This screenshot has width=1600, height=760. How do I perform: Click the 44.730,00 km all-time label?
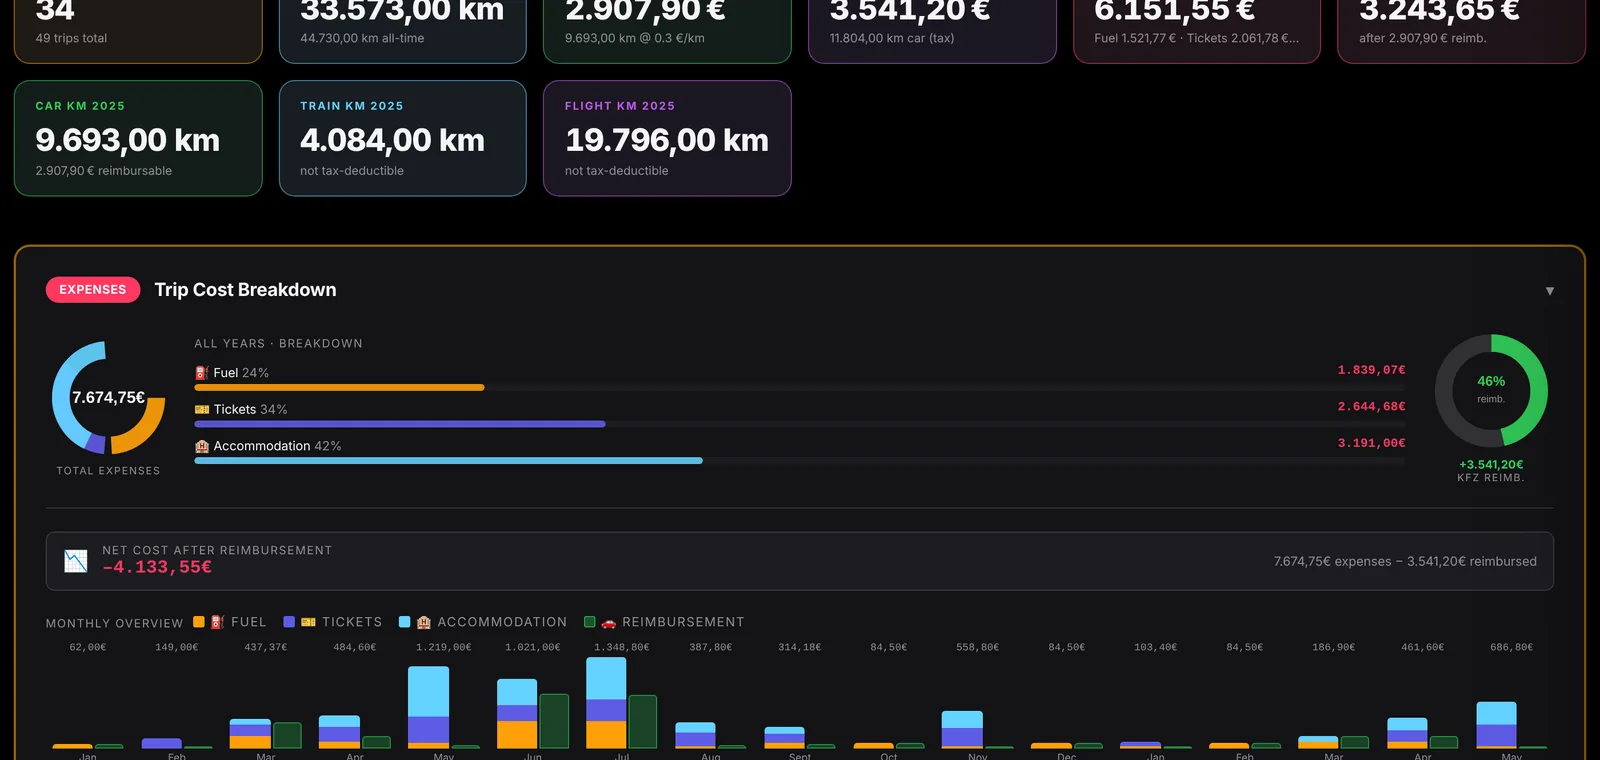[x=362, y=38]
